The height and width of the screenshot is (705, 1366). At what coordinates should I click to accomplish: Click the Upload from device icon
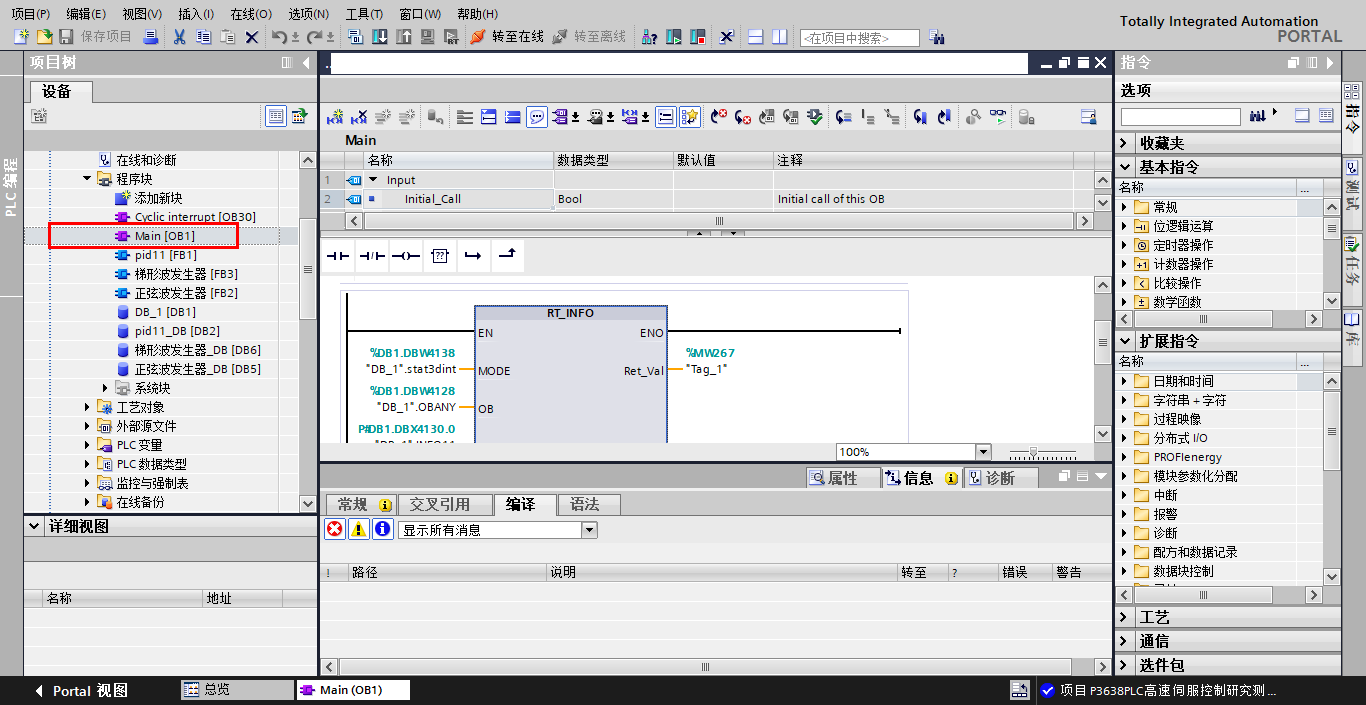(404, 37)
